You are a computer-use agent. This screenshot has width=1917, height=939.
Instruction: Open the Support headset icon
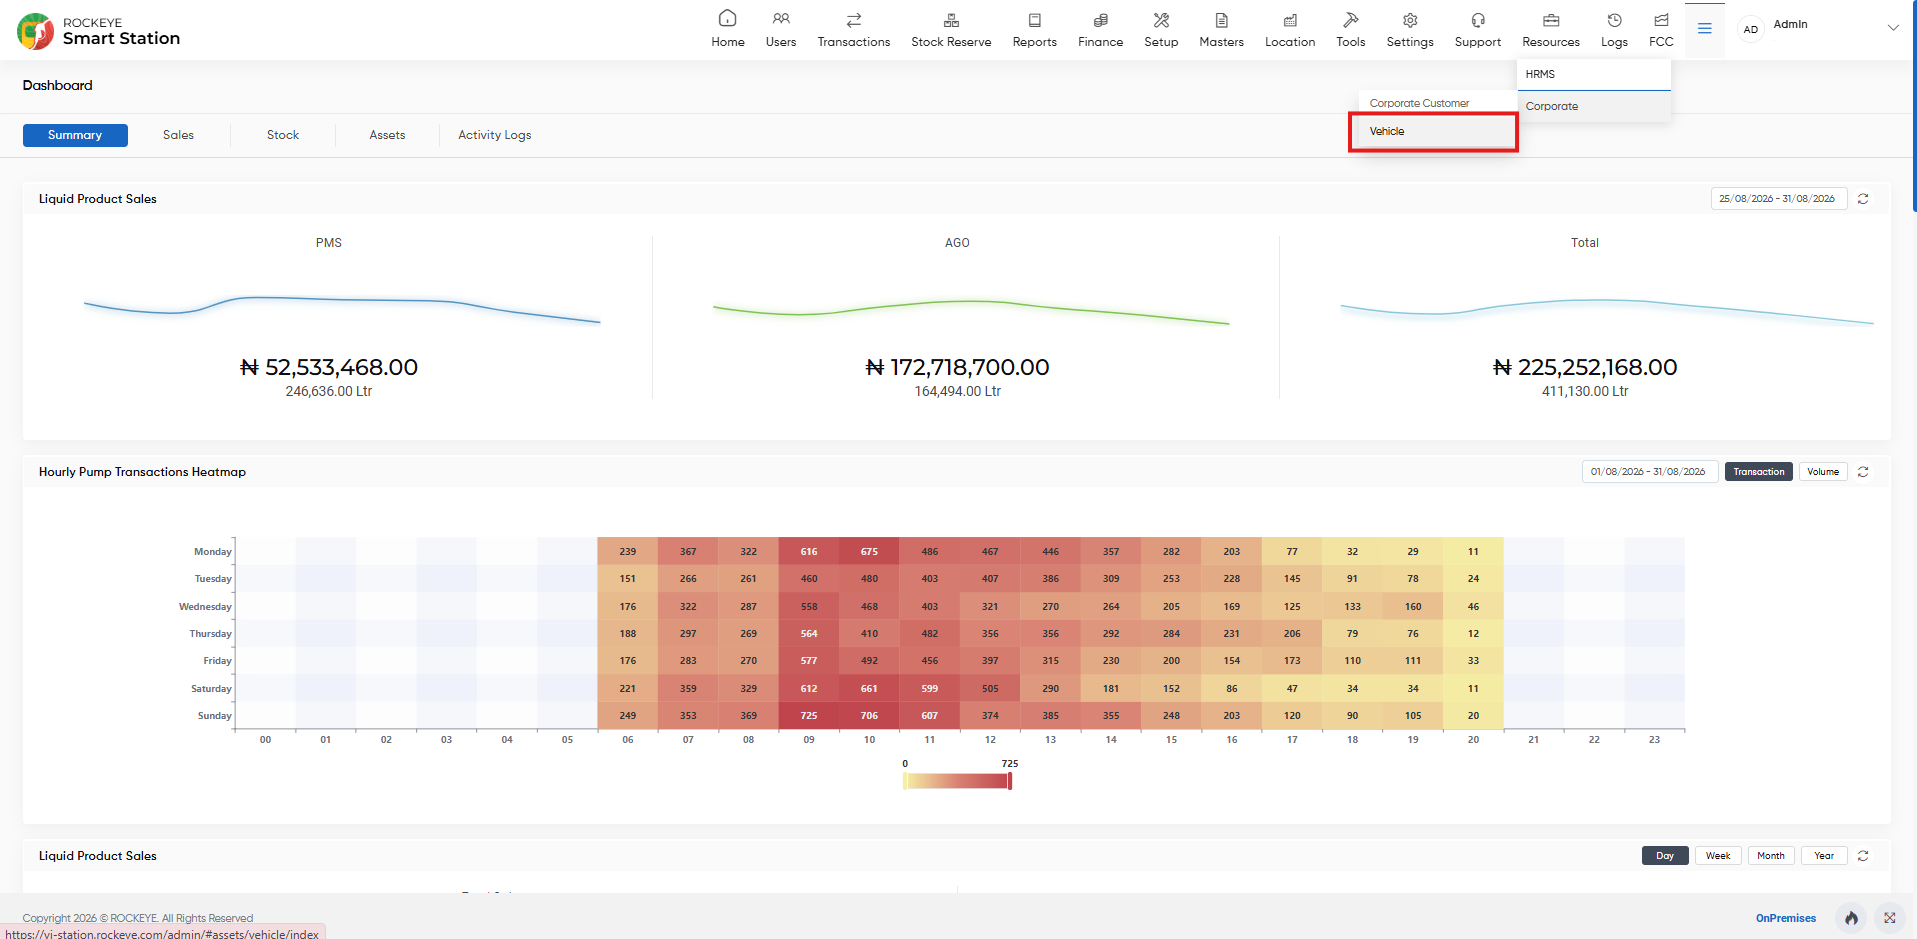1478,20
